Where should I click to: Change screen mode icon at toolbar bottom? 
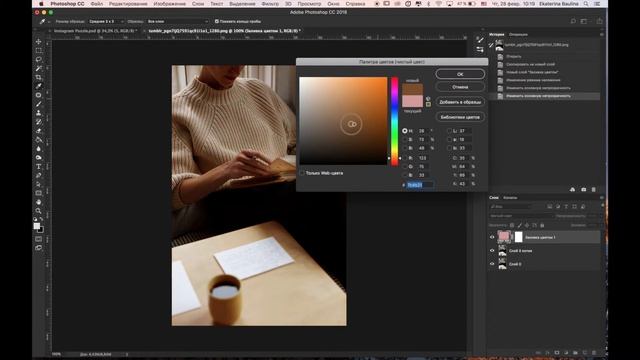point(38,248)
